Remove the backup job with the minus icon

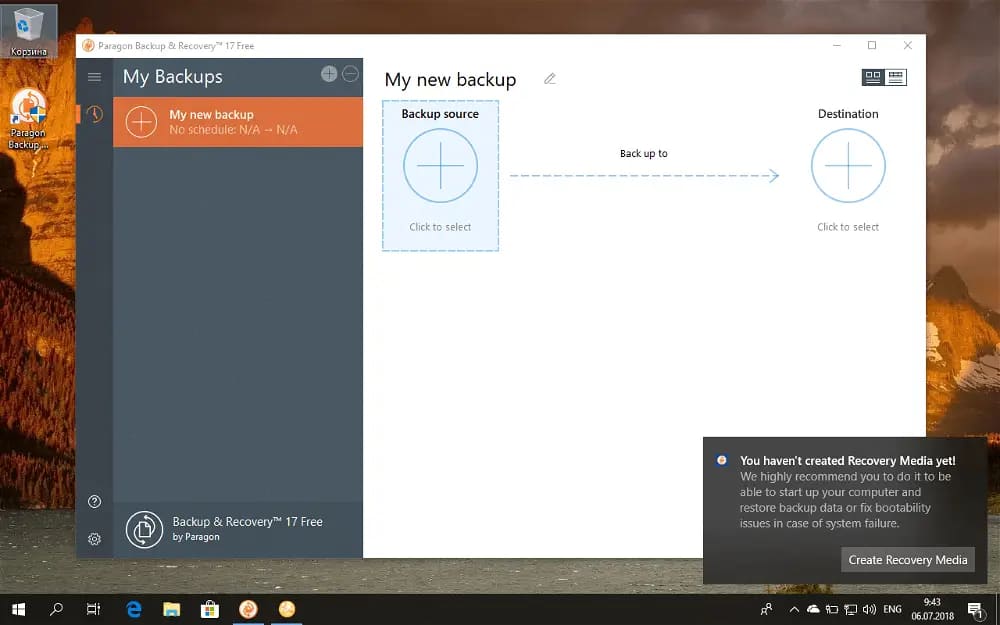click(x=350, y=74)
